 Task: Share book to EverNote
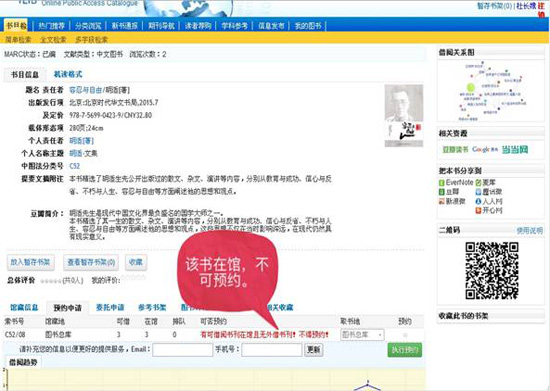coord(456,182)
